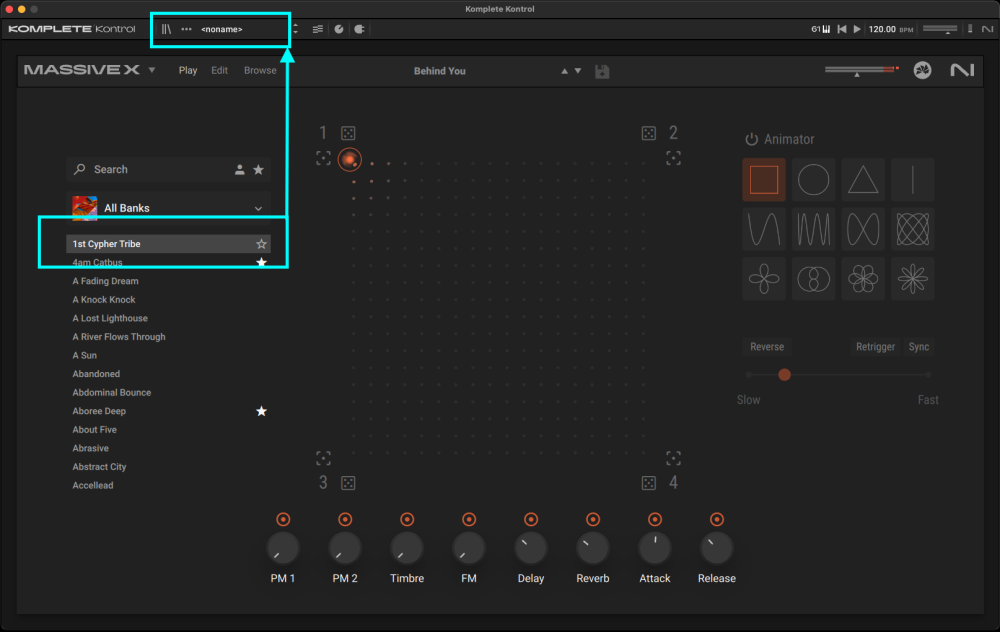Toggle the Retrigger button
The height and width of the screenshot is (632, 1000).
875,347
